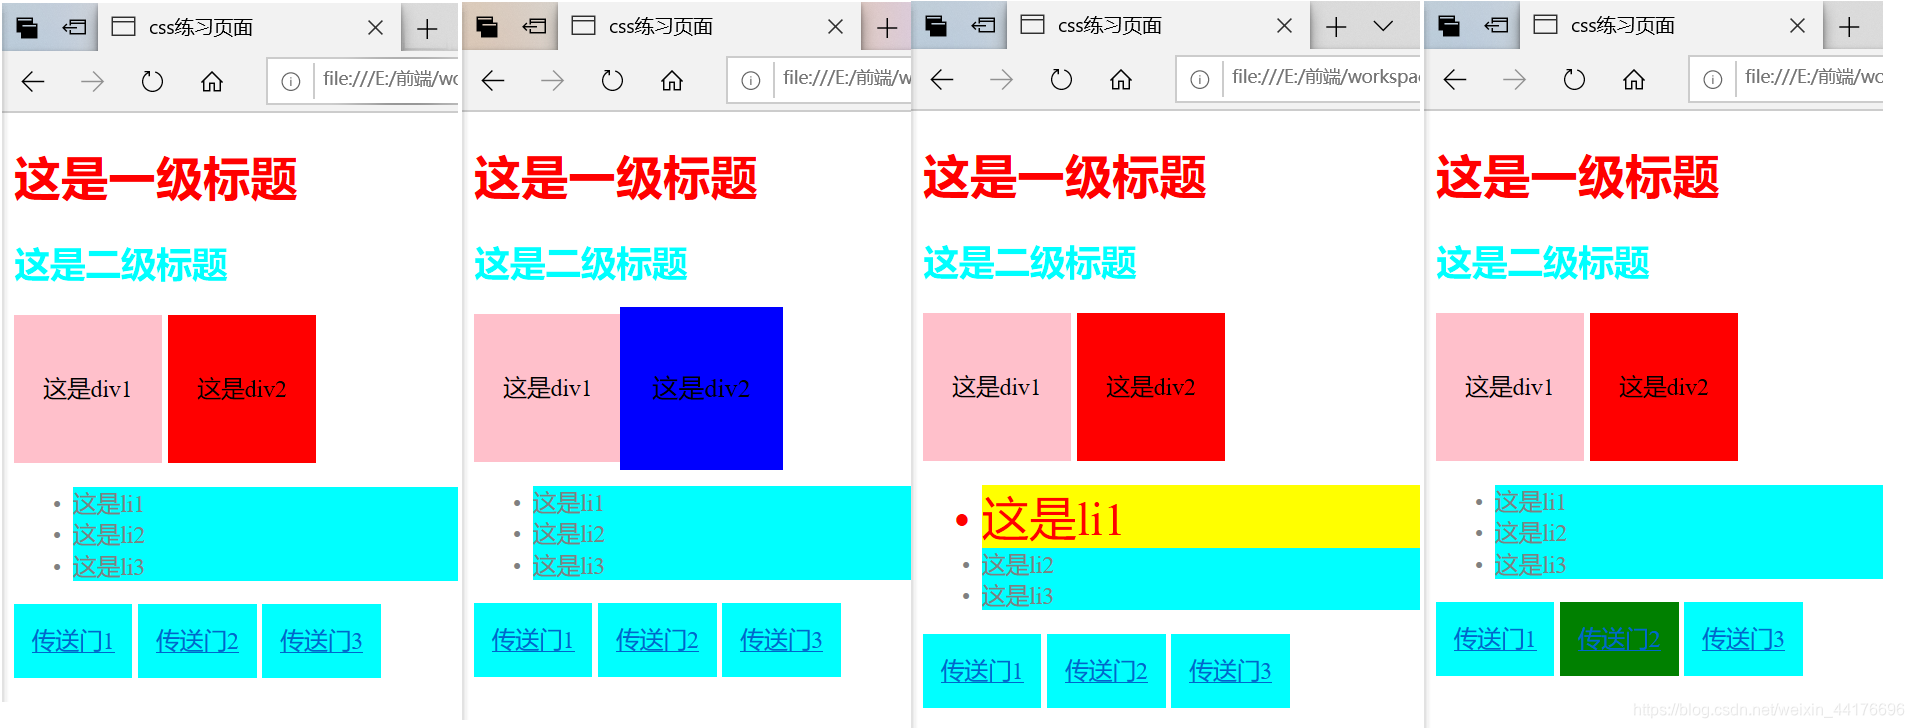Show site info in the yellow li1 window

pos(1199,80)
